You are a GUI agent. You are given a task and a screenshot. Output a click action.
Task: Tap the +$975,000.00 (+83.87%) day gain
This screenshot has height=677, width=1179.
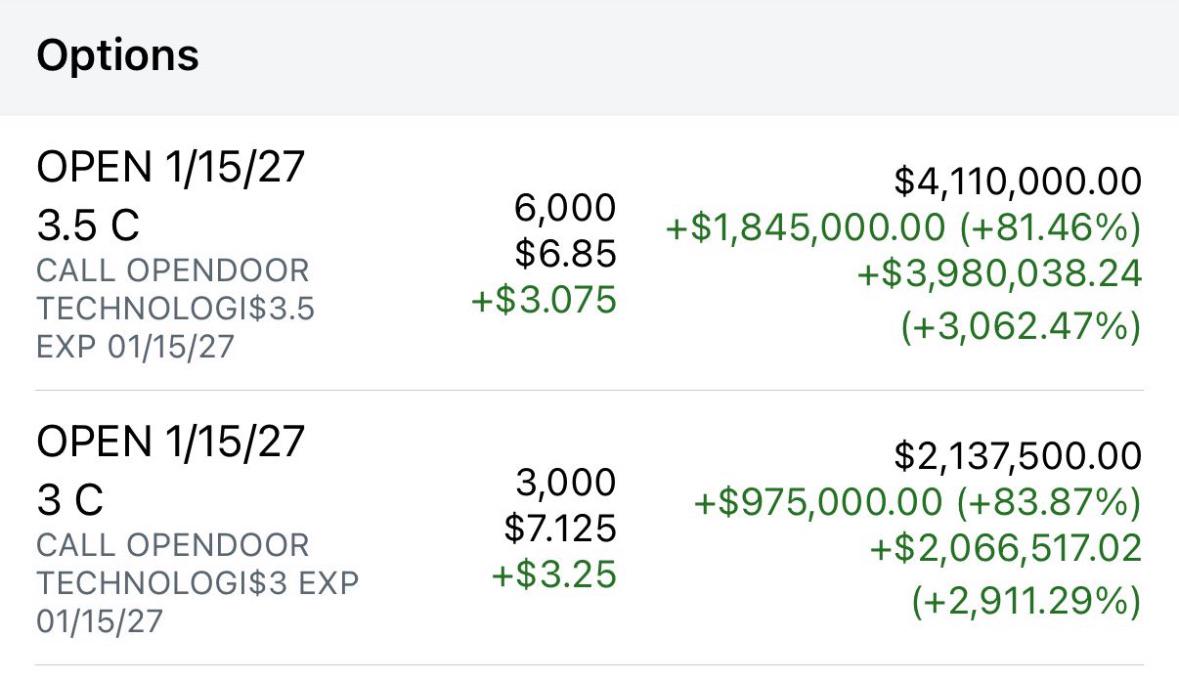click(918, 503)
